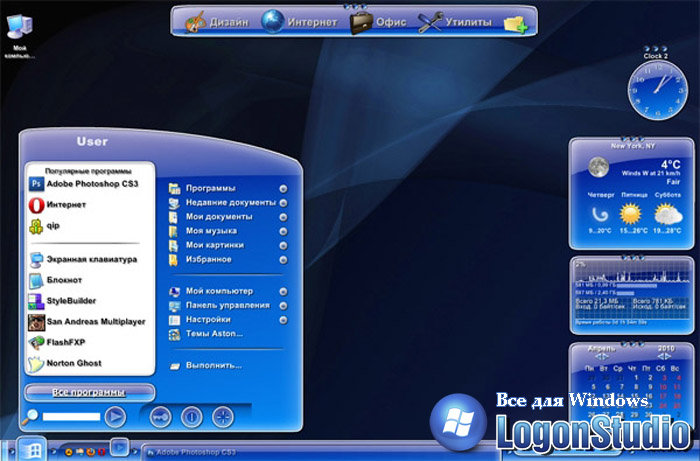
Task: Click the Windows start button on taskbar
Action: tap(32, 449)
